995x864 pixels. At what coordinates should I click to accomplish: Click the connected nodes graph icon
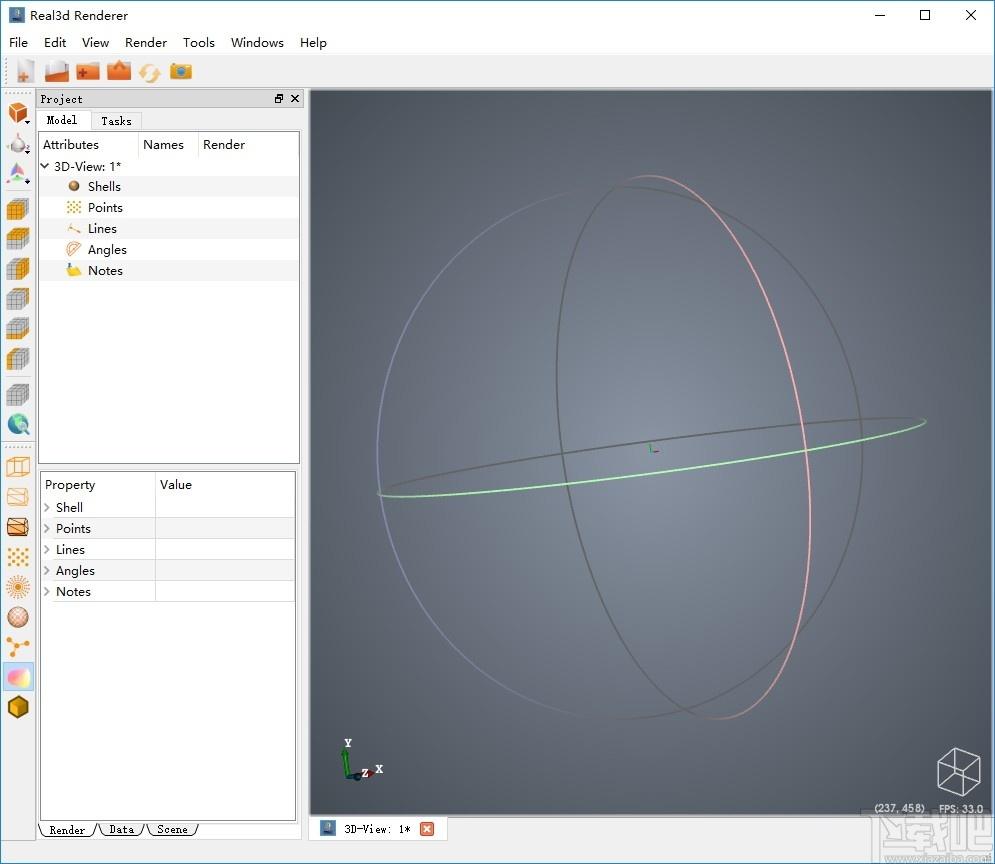point(18,647)
